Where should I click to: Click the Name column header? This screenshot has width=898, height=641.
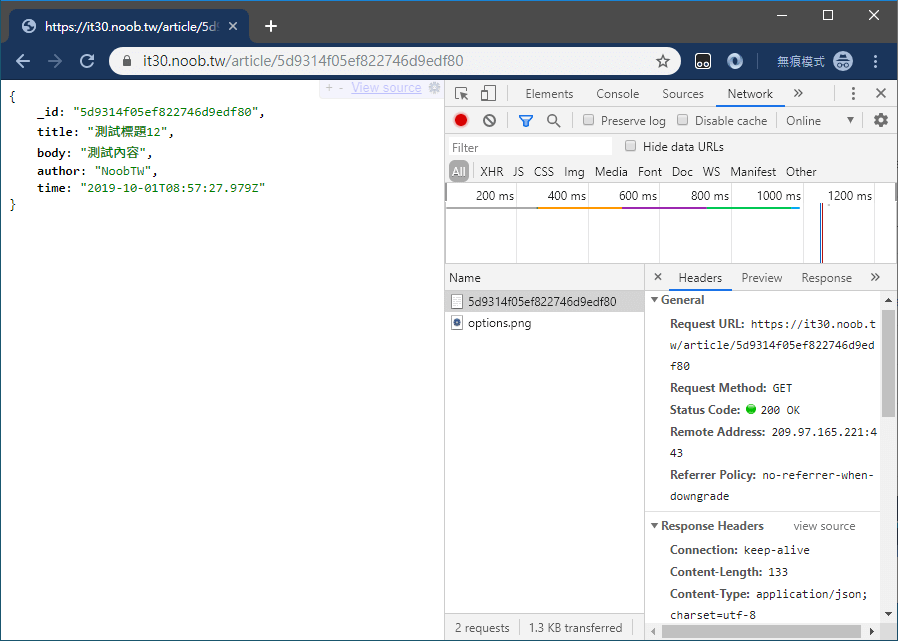tap(545, 278)
